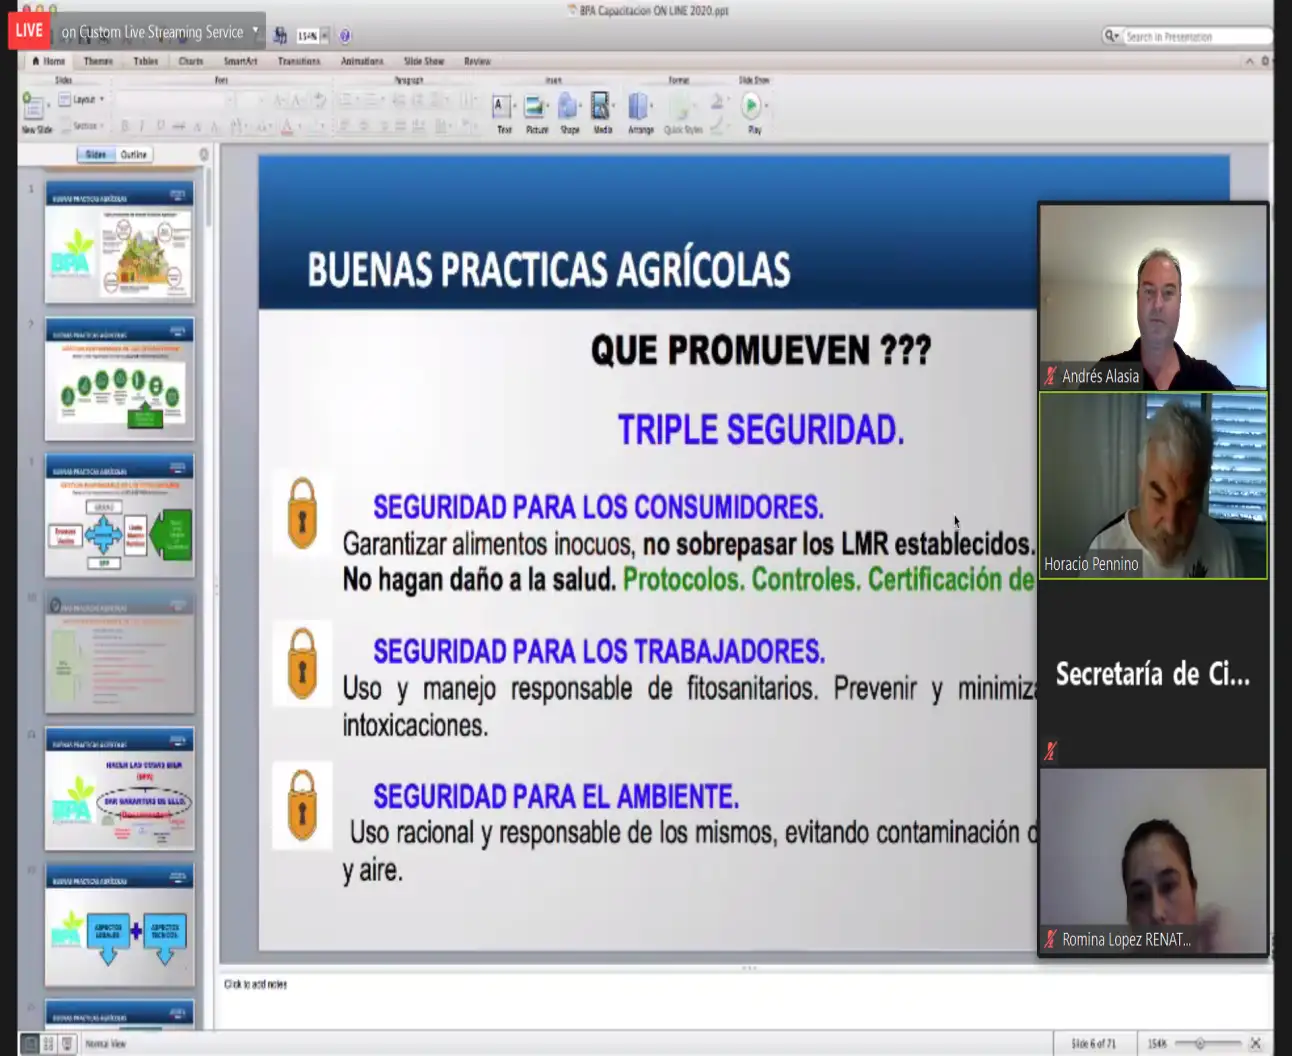
Task: Expand the Layout dropdown
Action: click(82, 99)
